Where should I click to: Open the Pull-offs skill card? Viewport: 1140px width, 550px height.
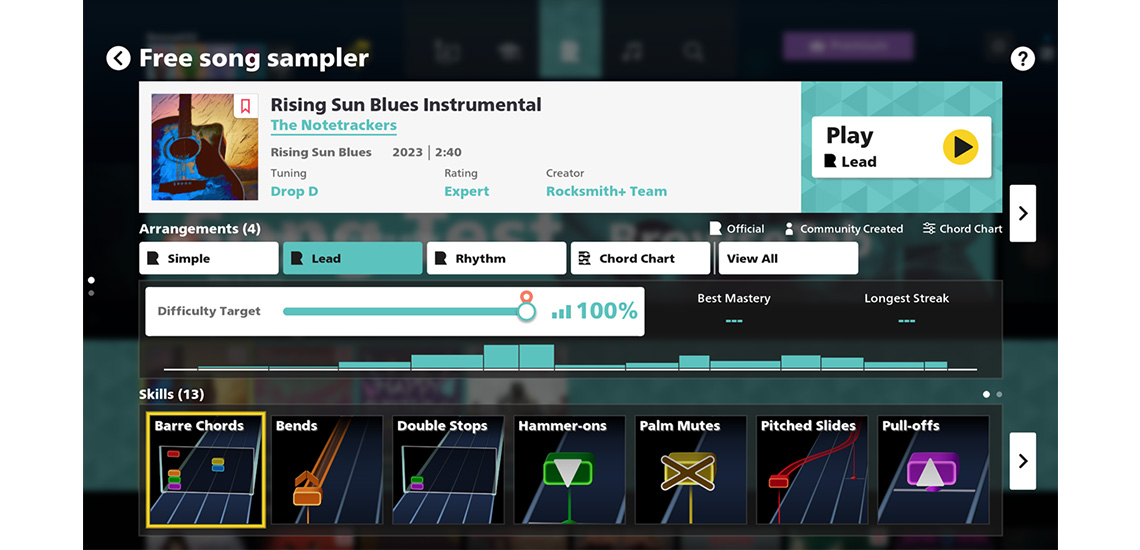pyautogui.click(x=934, y=469)
